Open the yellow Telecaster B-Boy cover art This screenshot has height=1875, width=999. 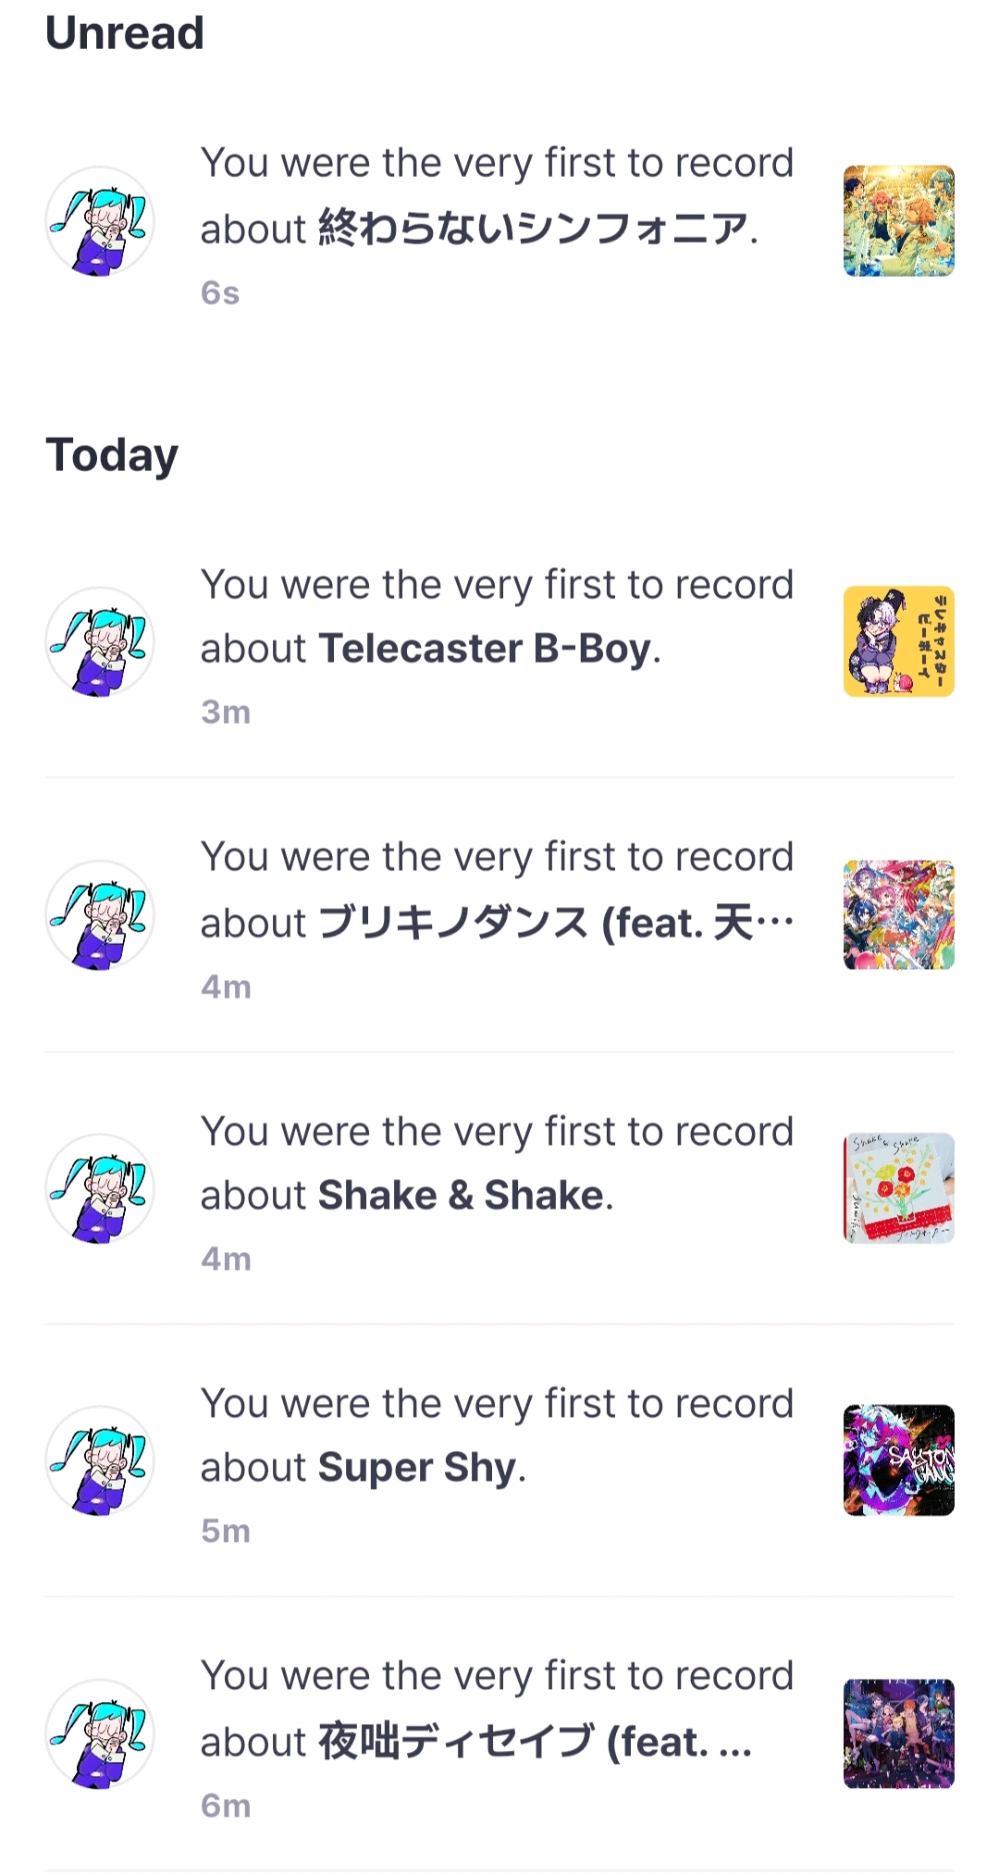898,642
